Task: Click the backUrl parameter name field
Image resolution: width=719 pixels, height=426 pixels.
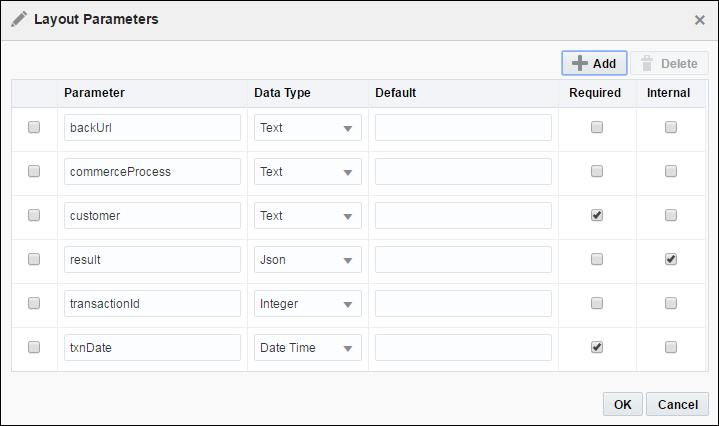Action: click(152, 127)
